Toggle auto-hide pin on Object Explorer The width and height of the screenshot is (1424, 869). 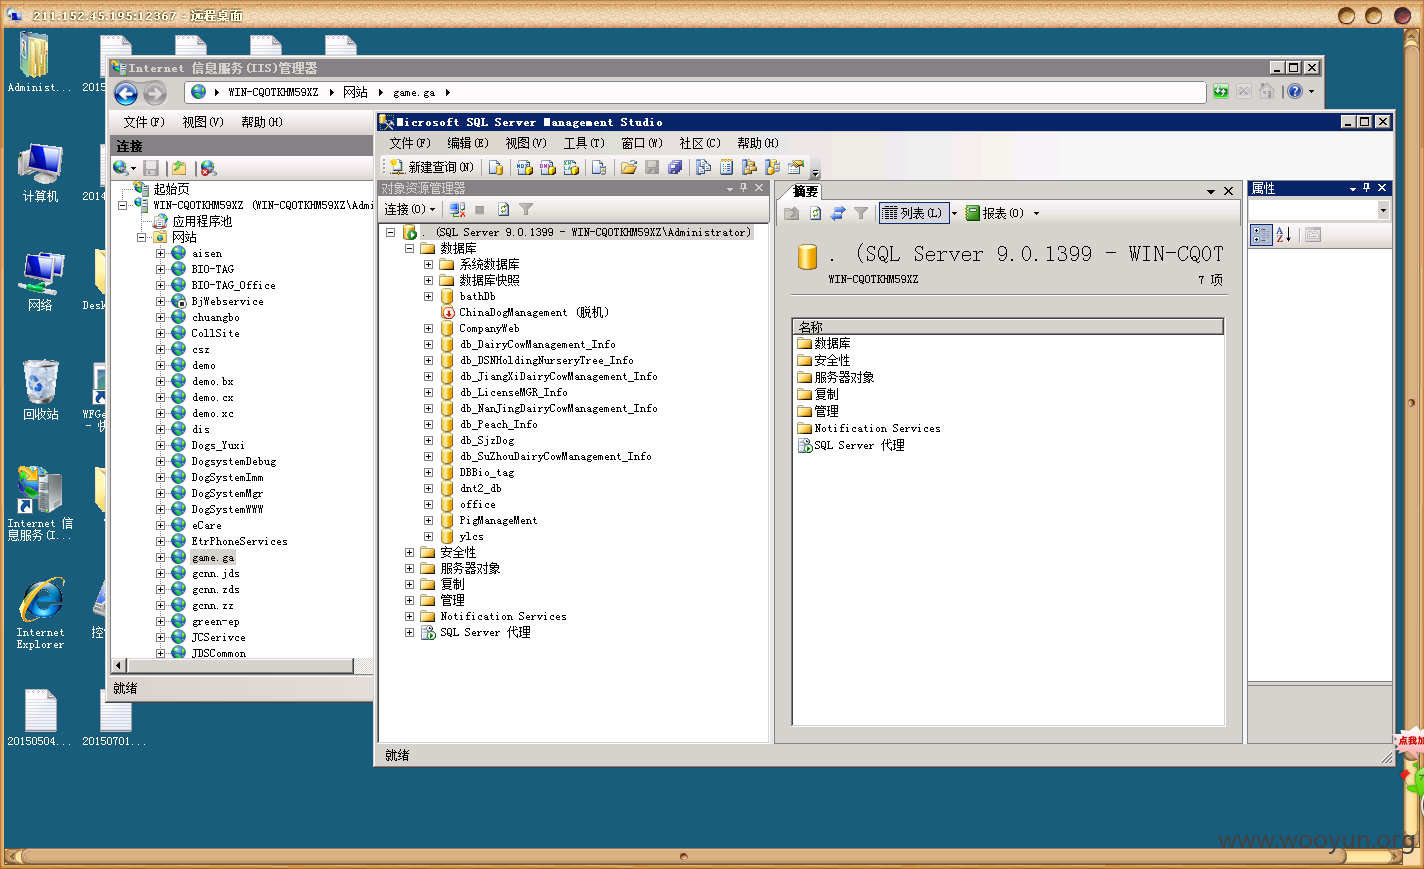click(743, 188)
